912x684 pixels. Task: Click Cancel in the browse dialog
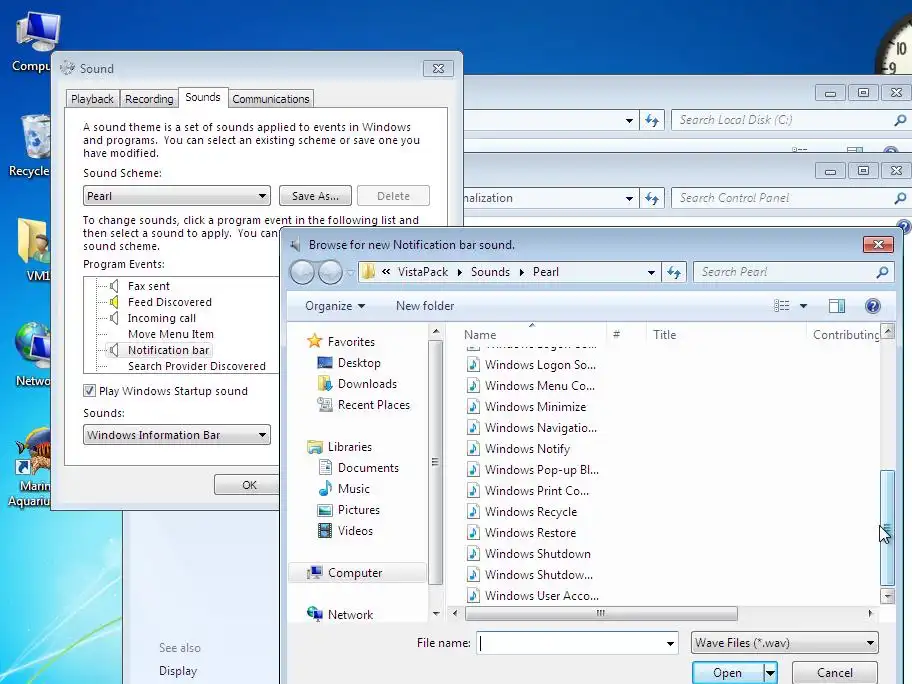click(x=835, y=673)
